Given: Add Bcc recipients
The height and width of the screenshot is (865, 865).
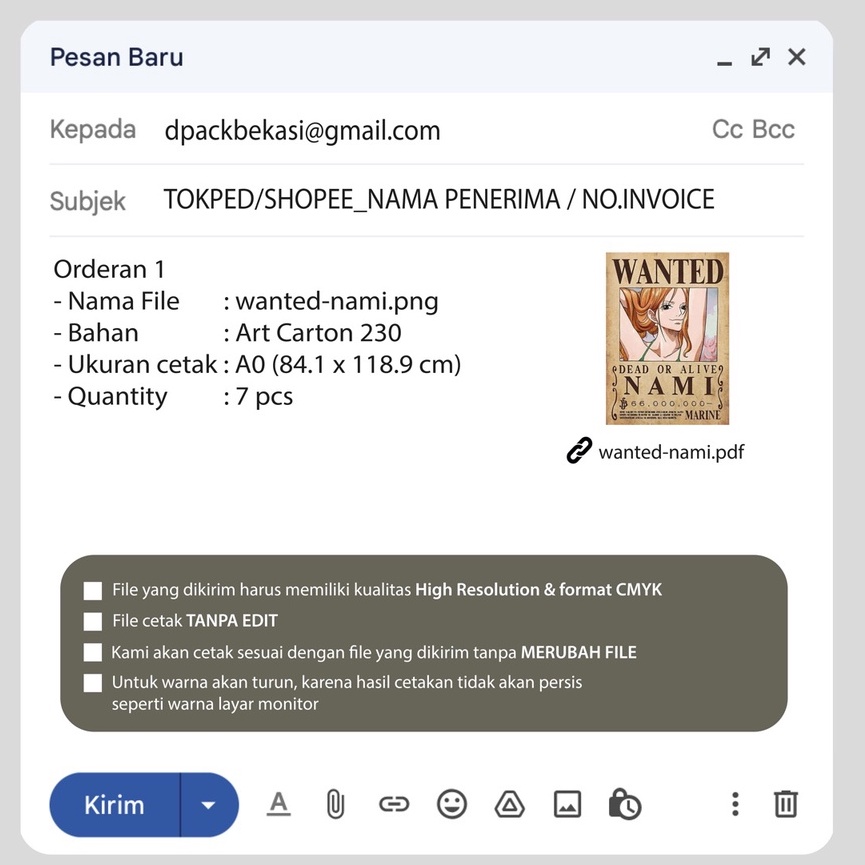Looking at the screenshot, I should (x=773, y=130).
